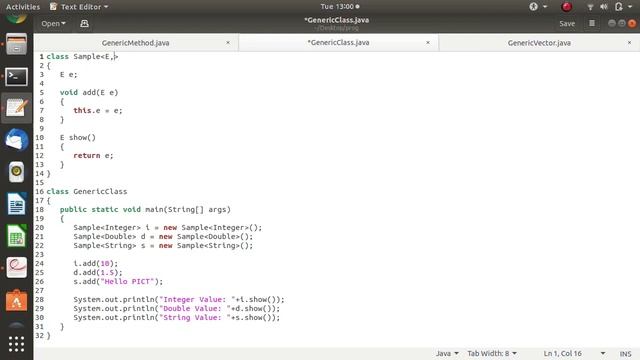The width and height of the screenshot is (640, 360).
Task: Close the GenericVector.java tab
Action: pos(629,42)
